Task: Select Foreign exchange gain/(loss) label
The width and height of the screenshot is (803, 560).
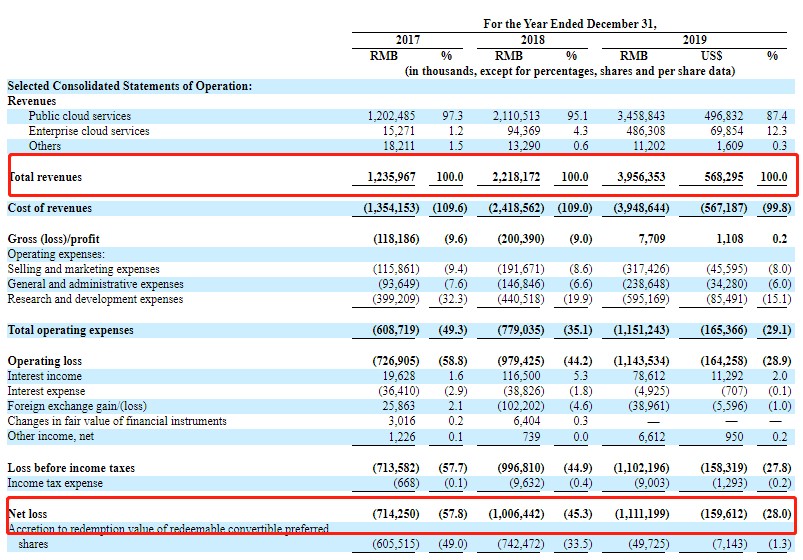Action: click(x=77, y=406)
